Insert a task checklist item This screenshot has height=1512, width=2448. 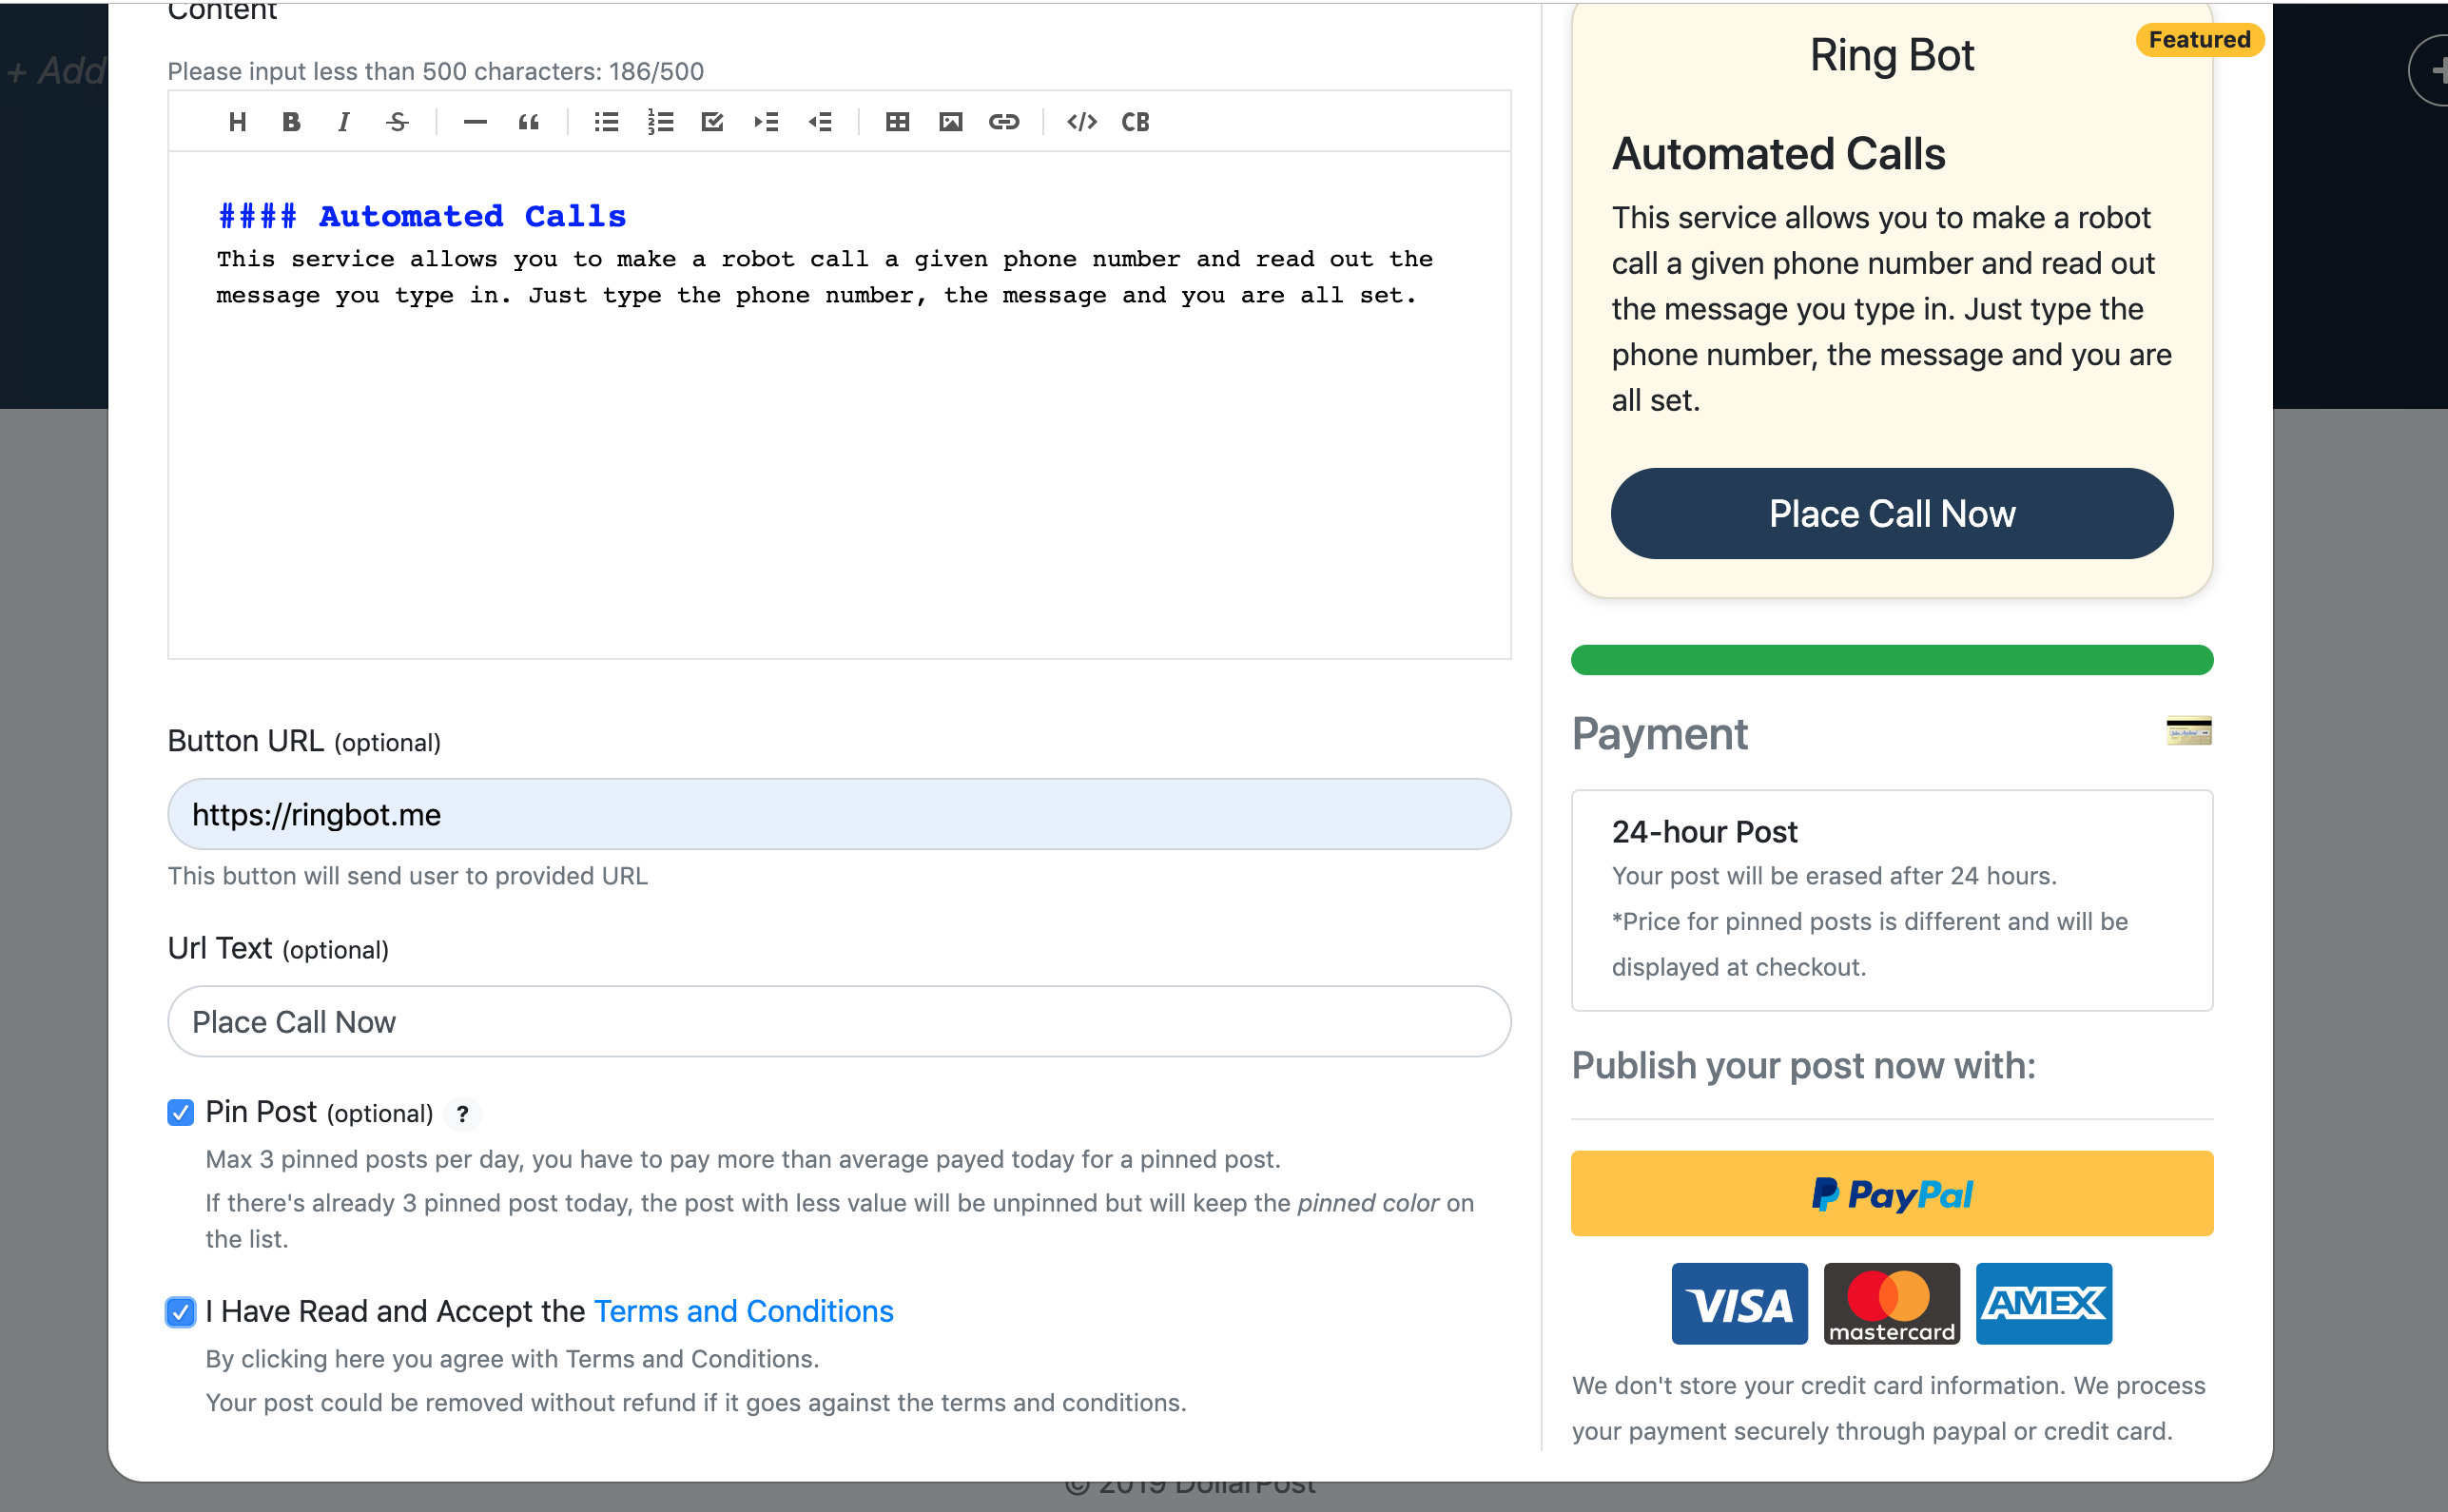pyautogui.click(x=713, y=122)
